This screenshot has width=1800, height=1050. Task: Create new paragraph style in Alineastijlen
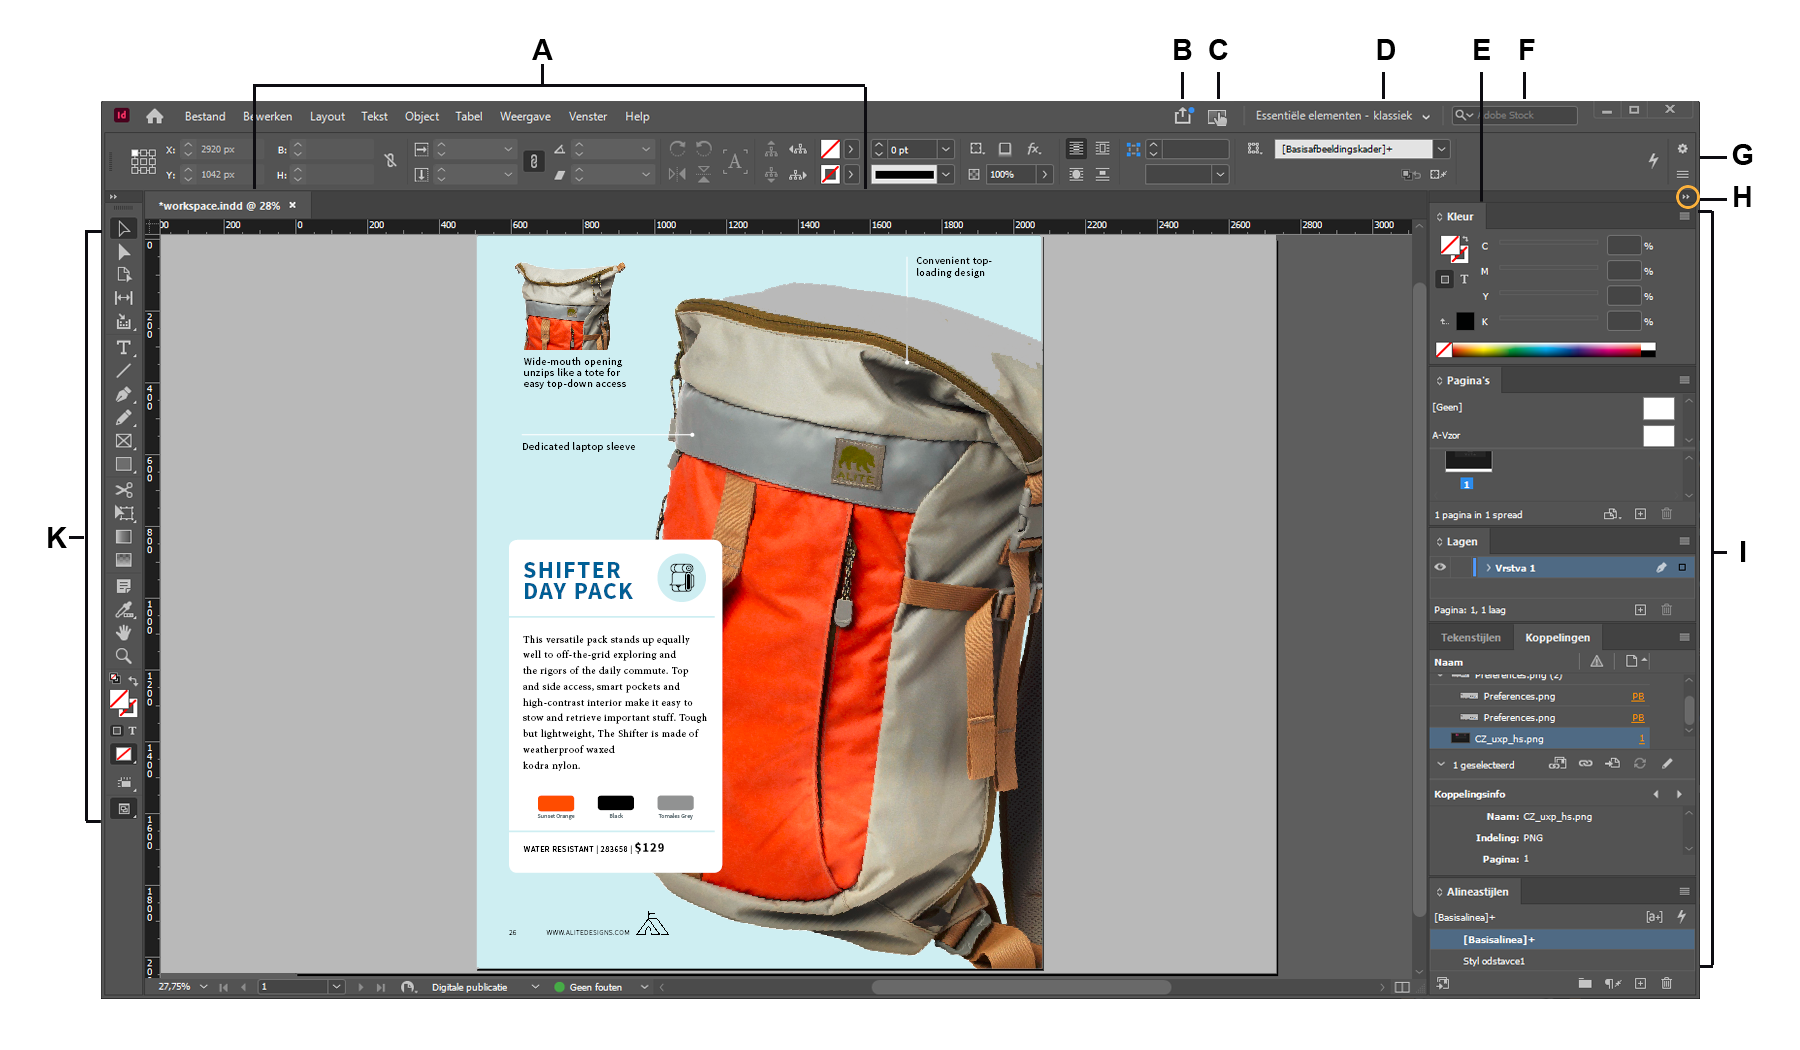tap(1640, 983)
